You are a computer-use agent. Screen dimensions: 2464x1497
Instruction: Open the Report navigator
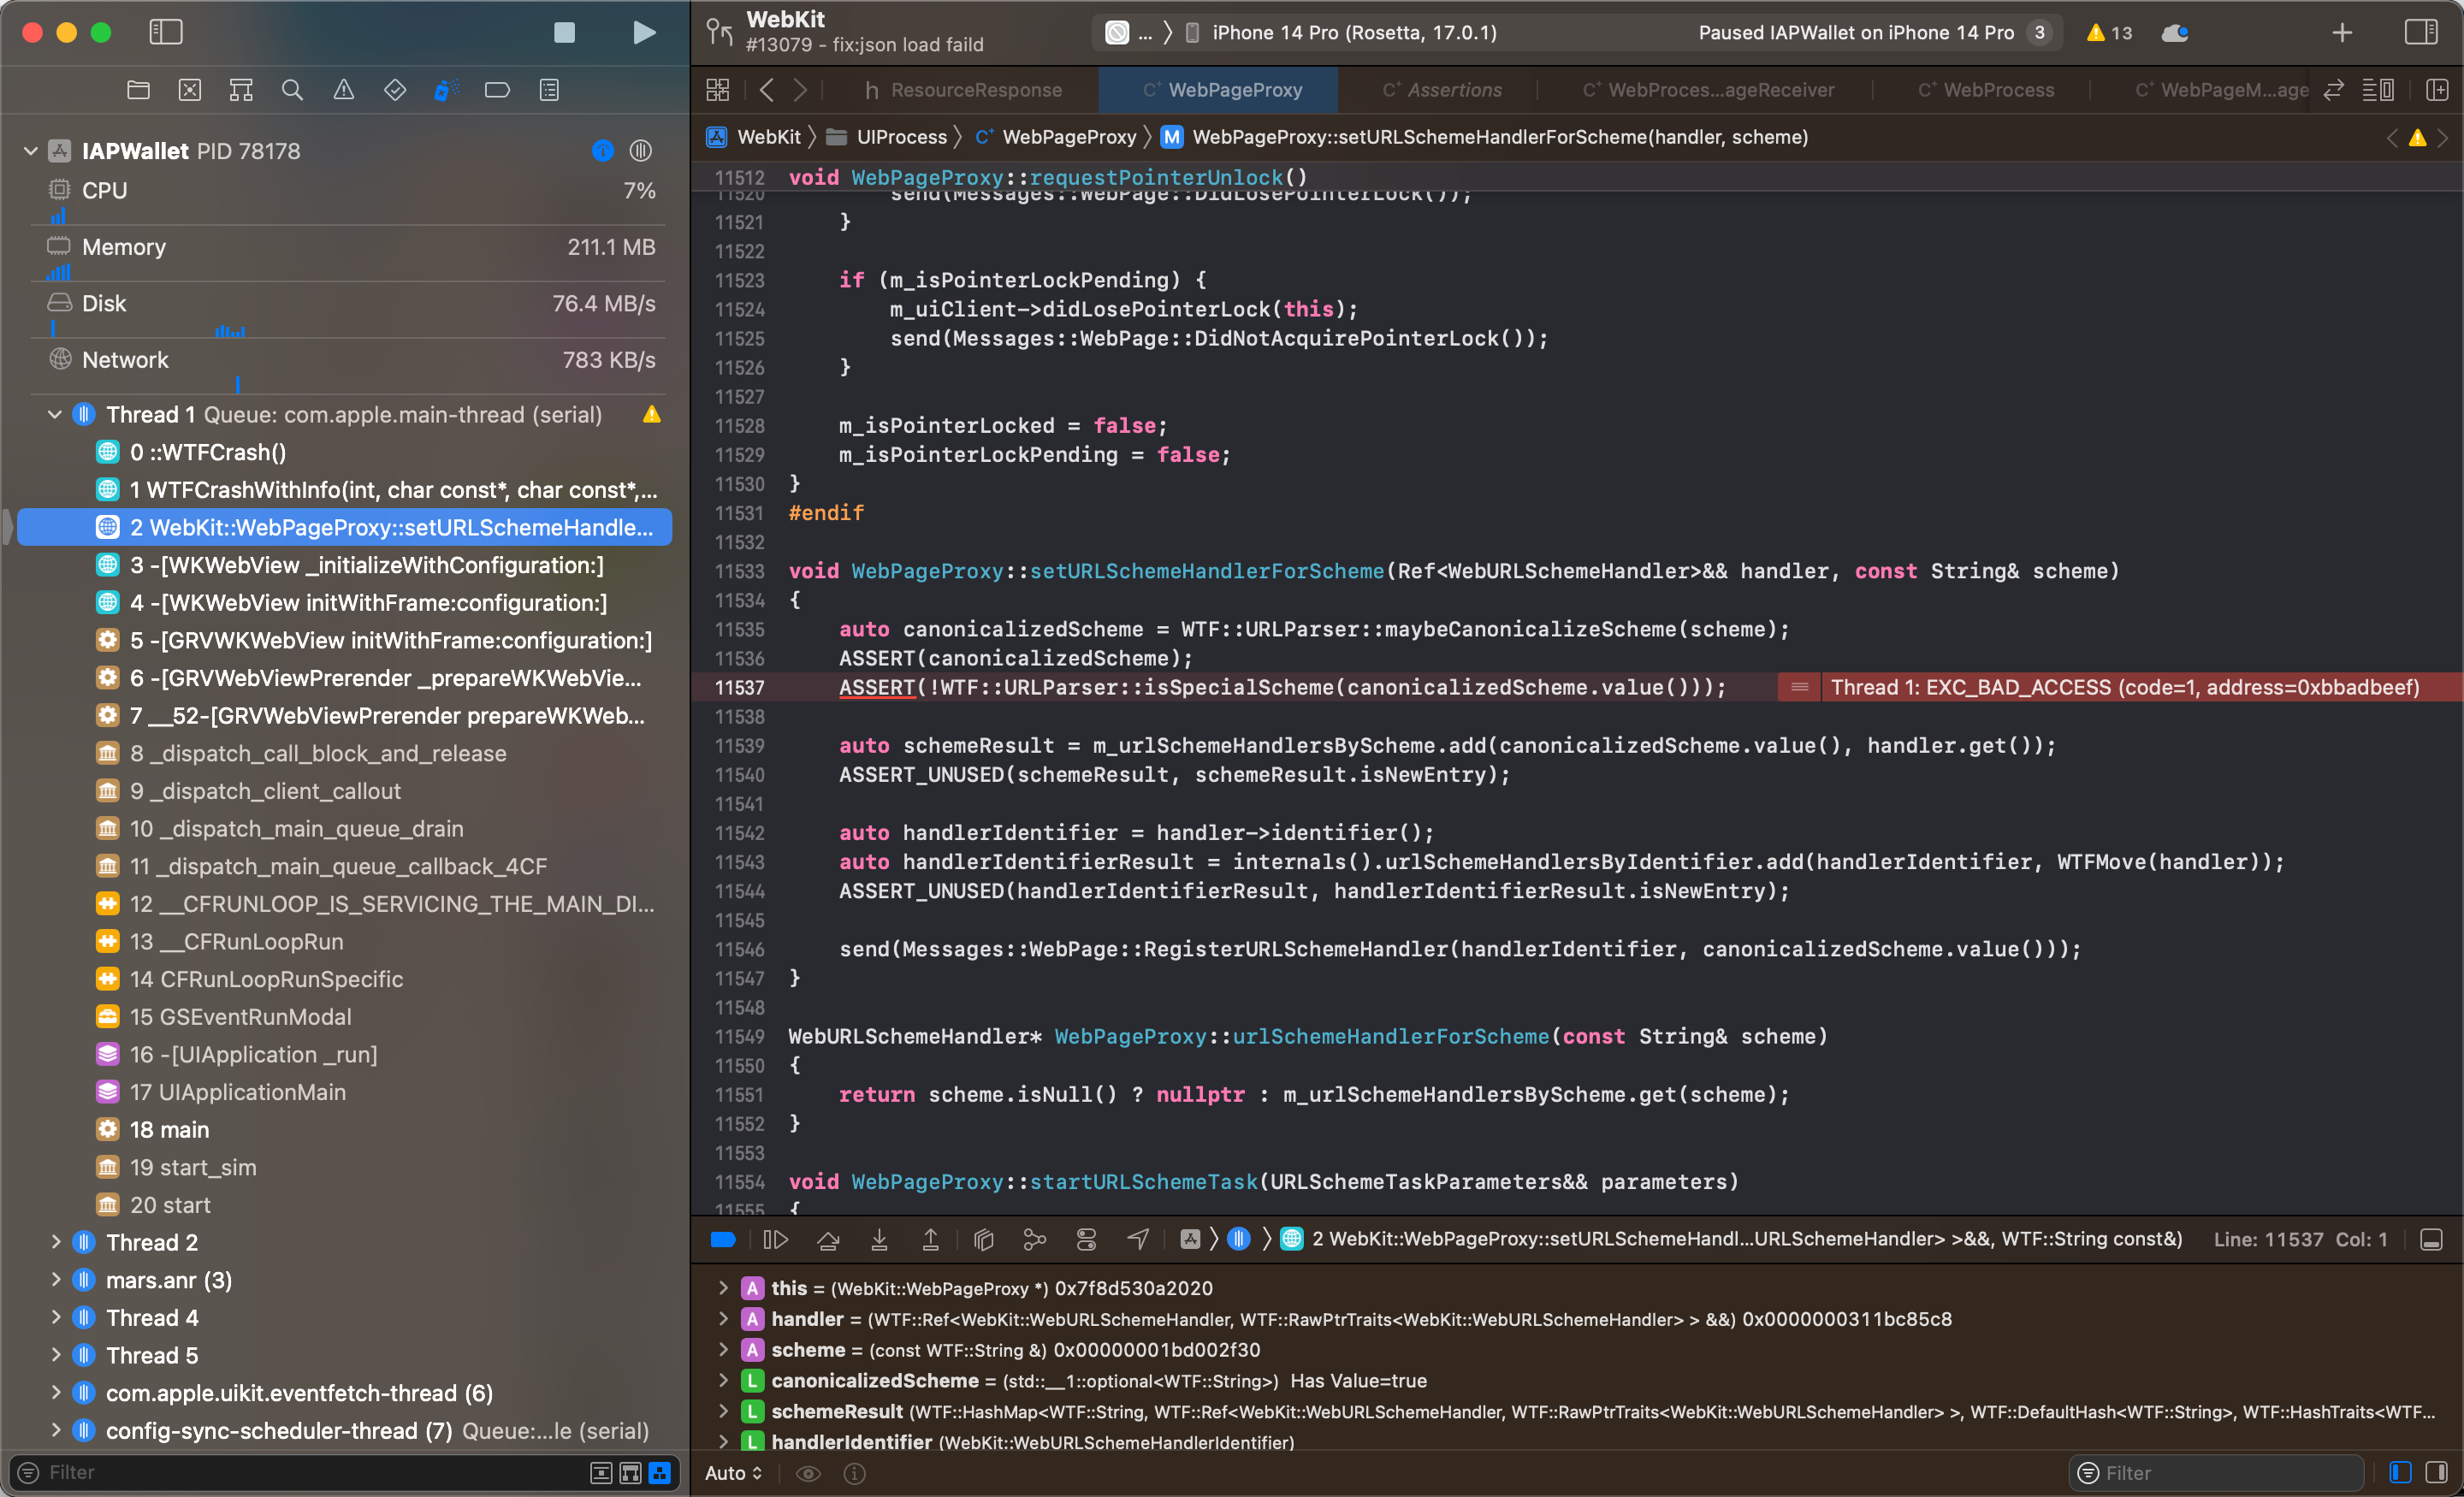pyautogui.click(x=549, y=90)
